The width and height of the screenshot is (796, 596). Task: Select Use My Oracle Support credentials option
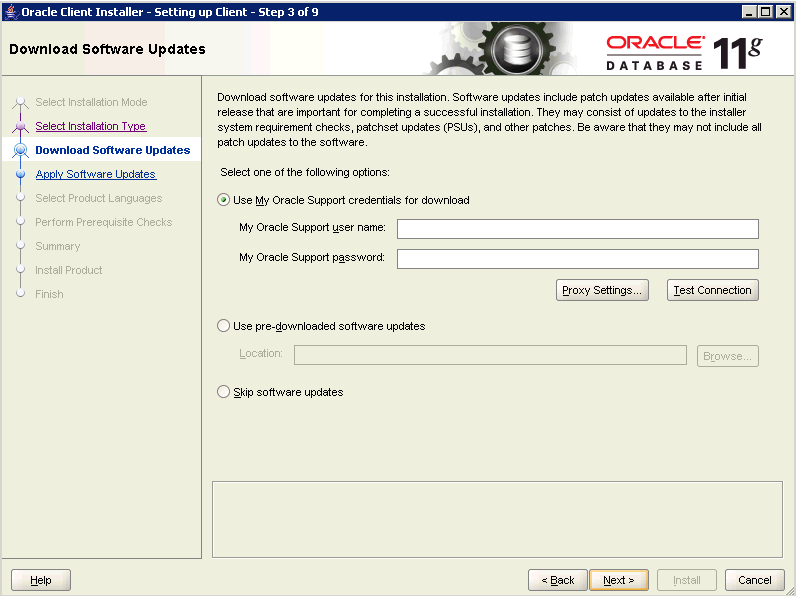224,200
